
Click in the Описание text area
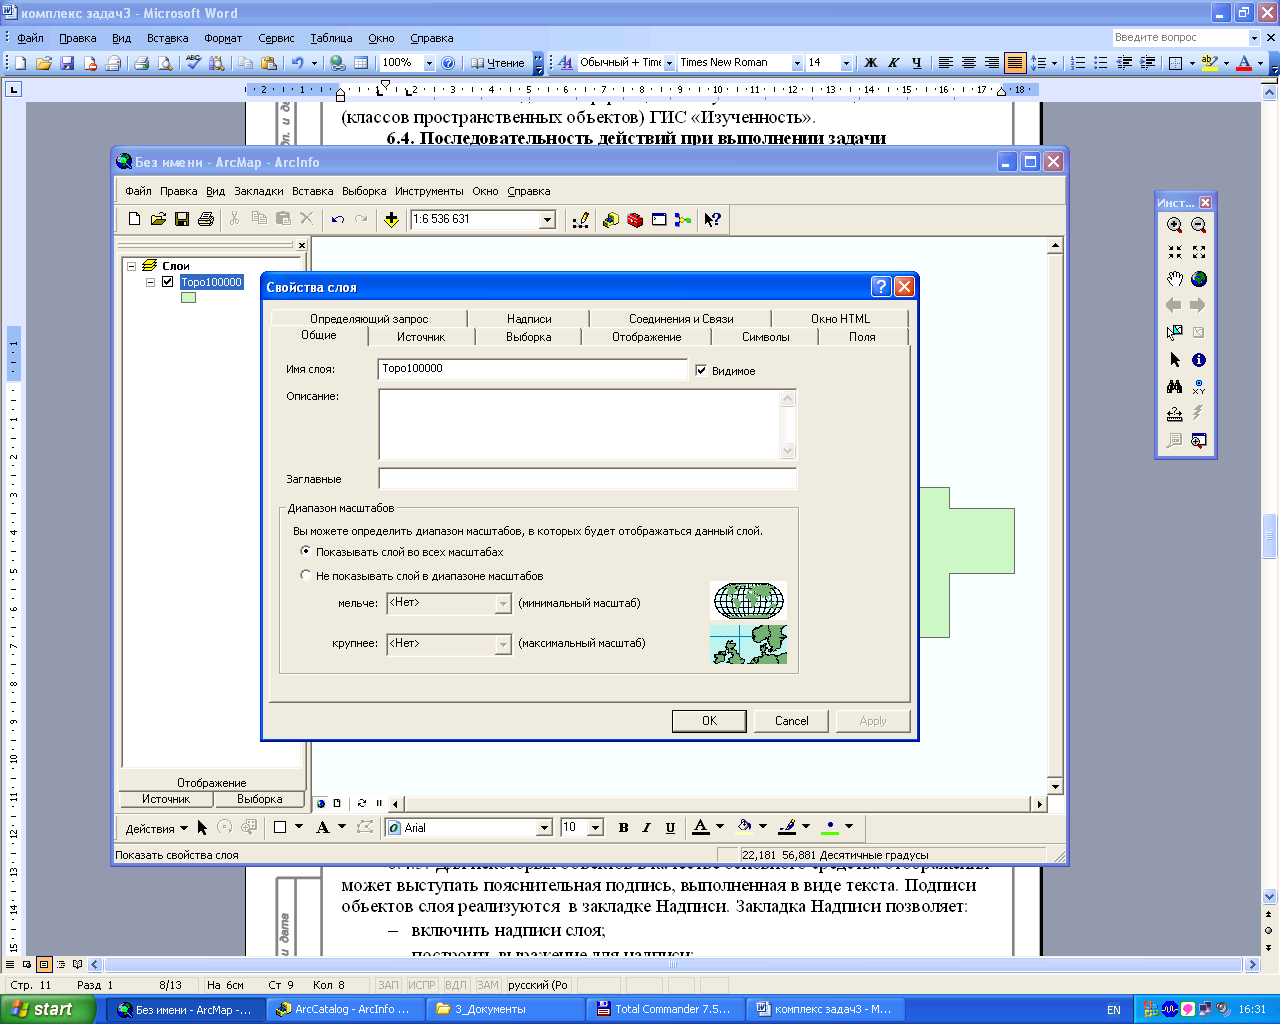tap(579, 424)
